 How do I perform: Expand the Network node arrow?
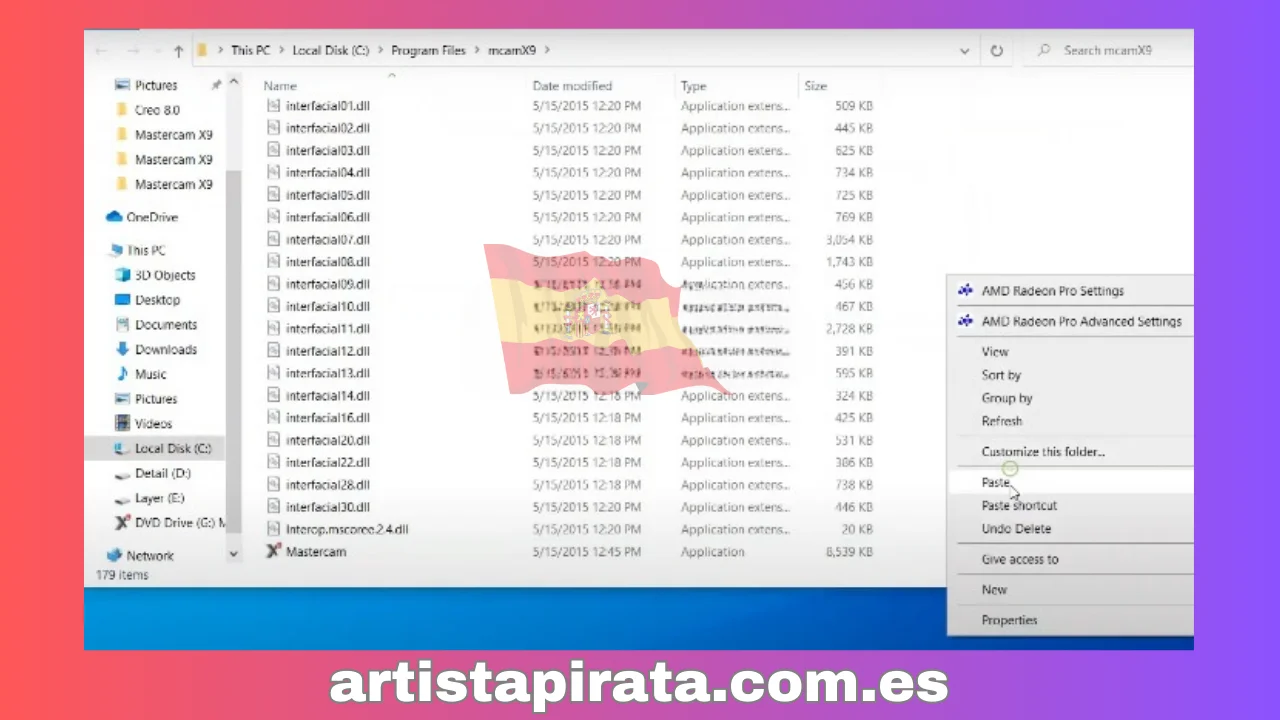[x=234, y=553]
